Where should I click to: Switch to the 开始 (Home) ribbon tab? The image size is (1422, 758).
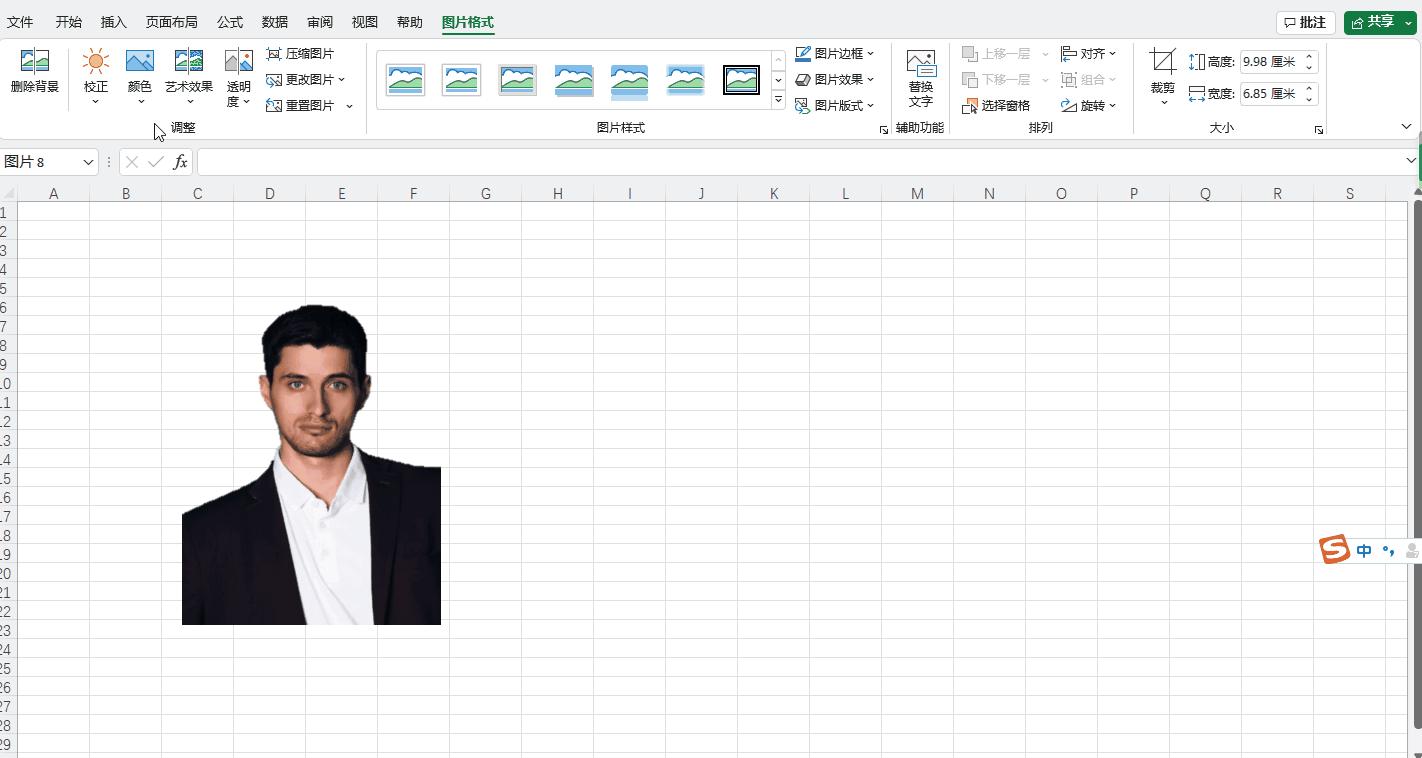[x=68, y=21]
